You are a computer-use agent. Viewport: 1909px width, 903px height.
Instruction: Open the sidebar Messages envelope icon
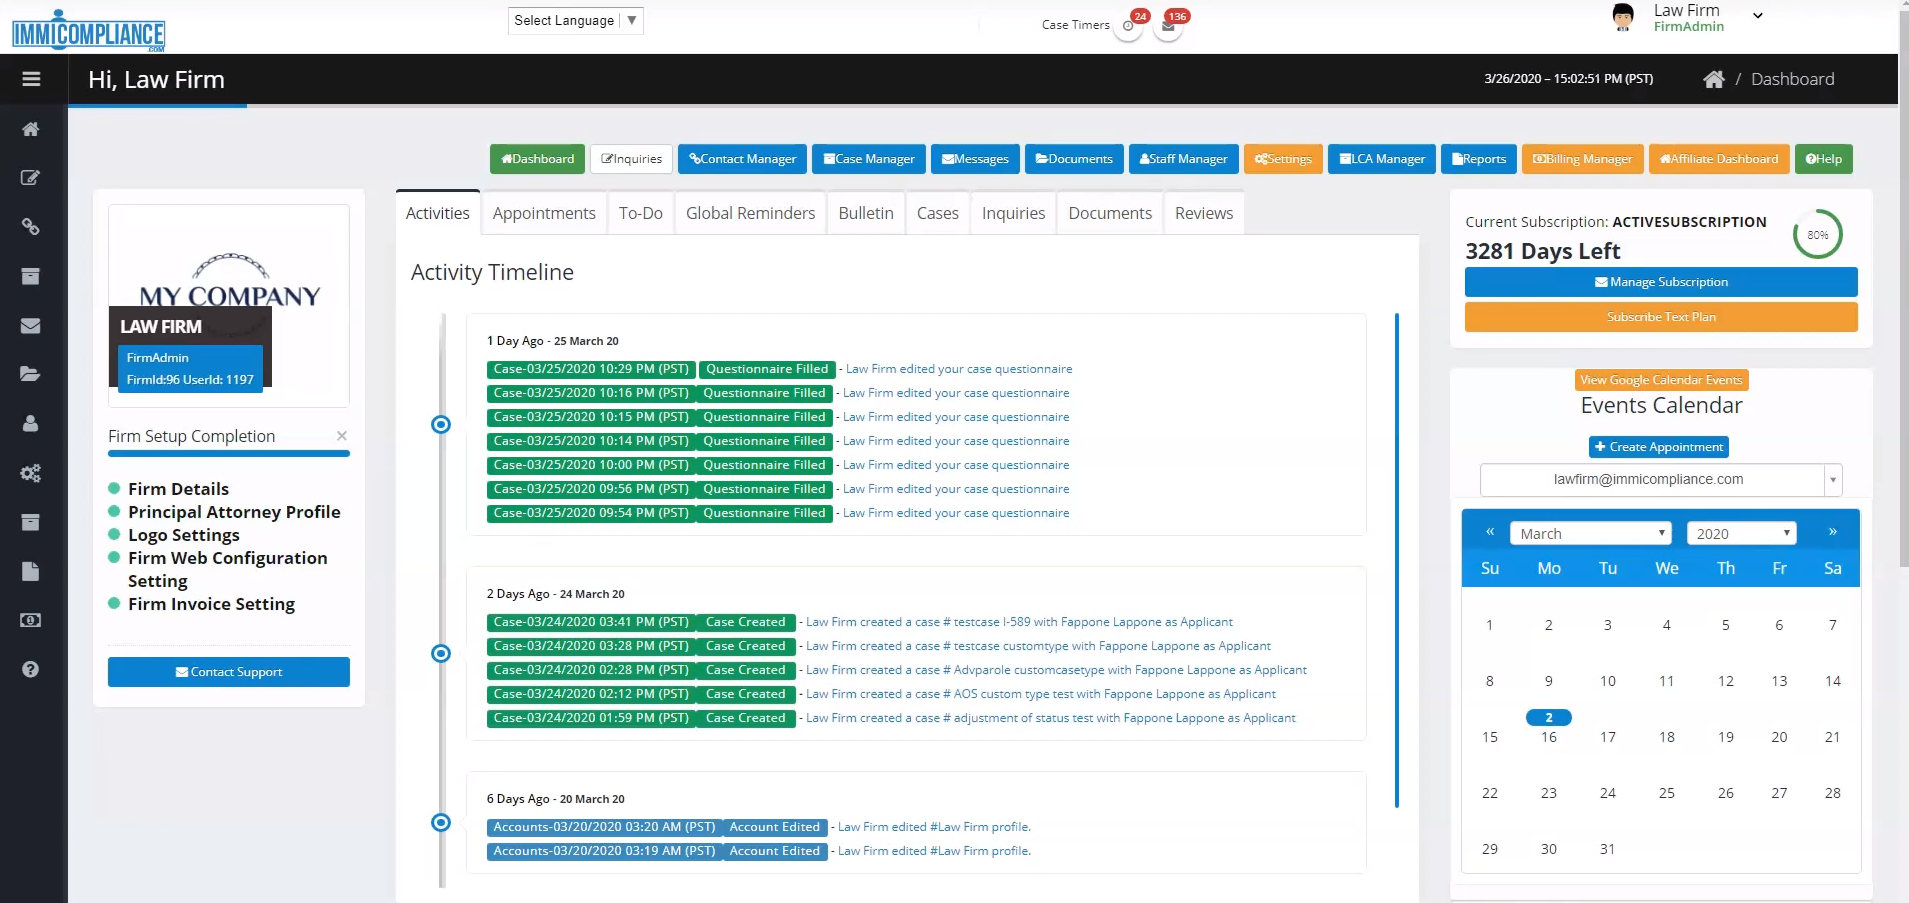[31, 325]
